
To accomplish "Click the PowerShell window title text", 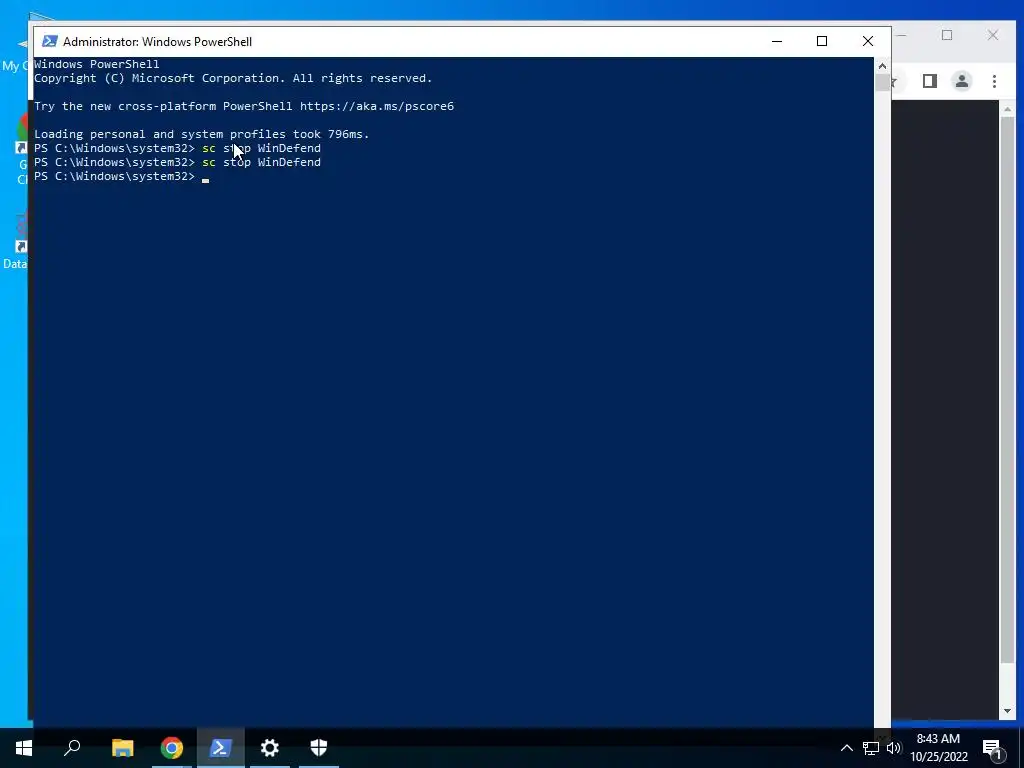I will [x=157, y=41].
